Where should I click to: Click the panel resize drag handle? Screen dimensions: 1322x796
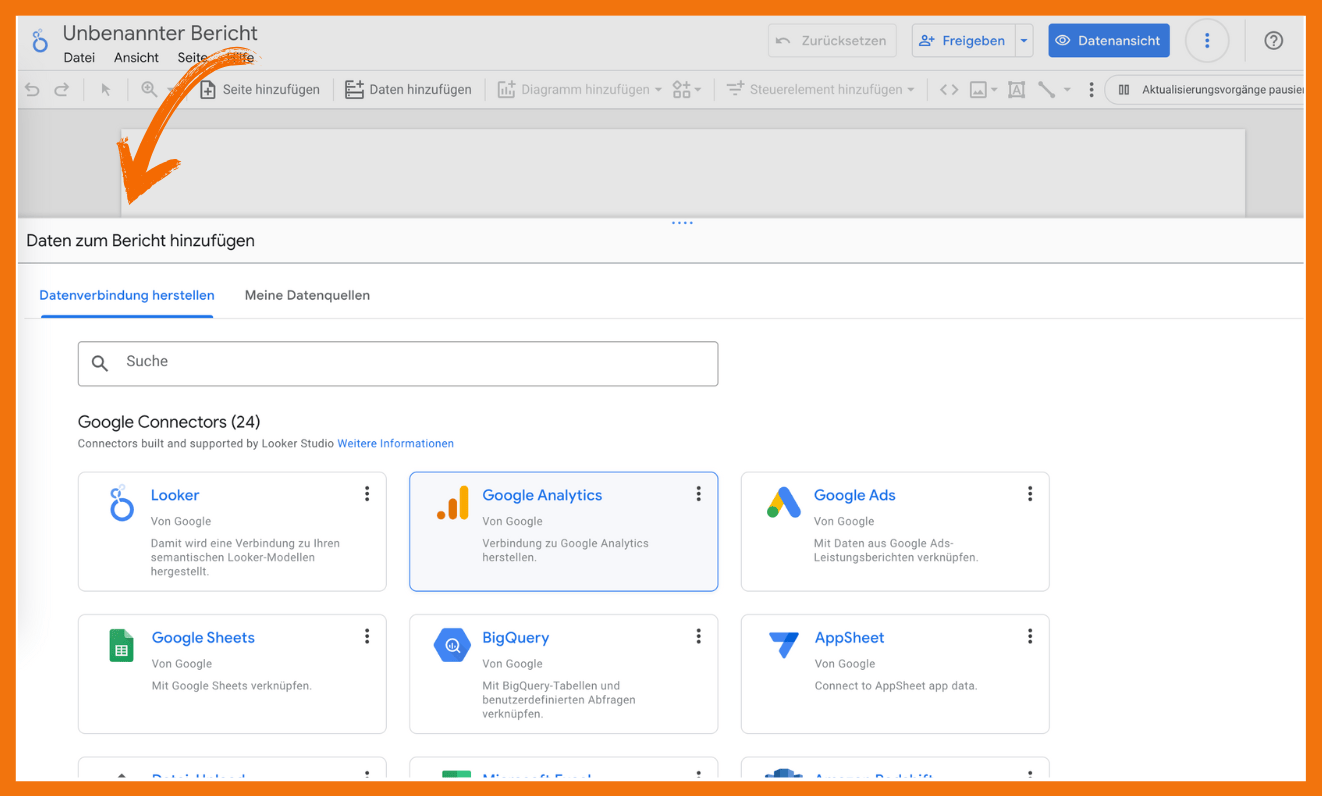pyautogui.click(x=682, y=223)
